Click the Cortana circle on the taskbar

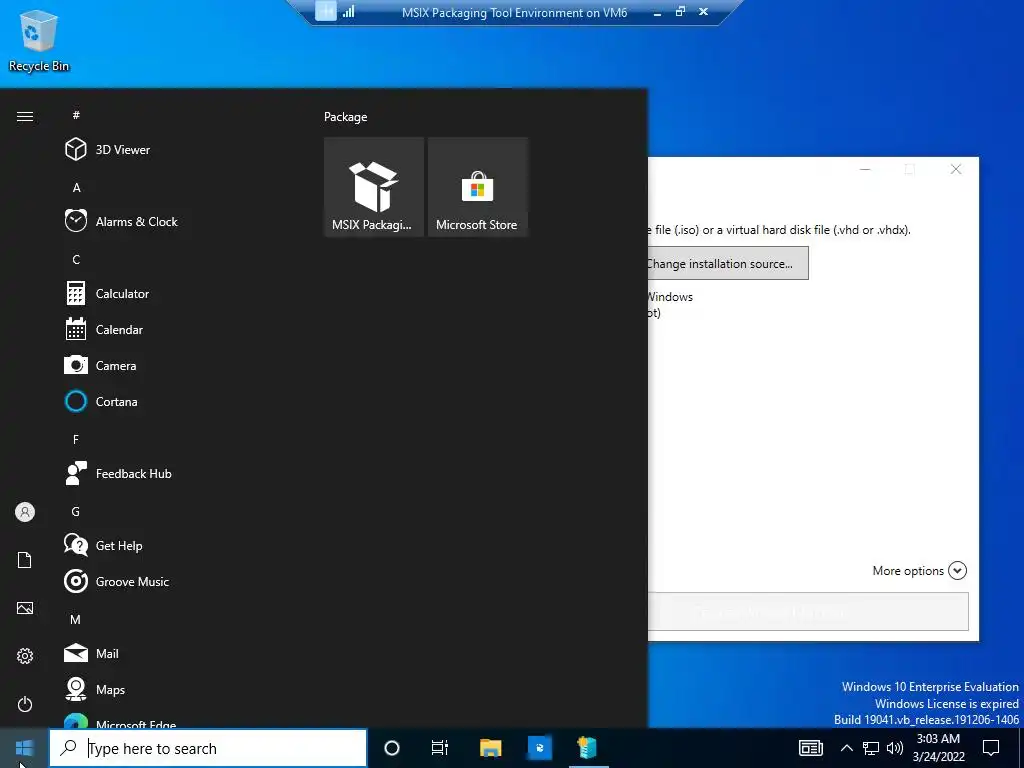pyautogui.click(x=392, y=748)
